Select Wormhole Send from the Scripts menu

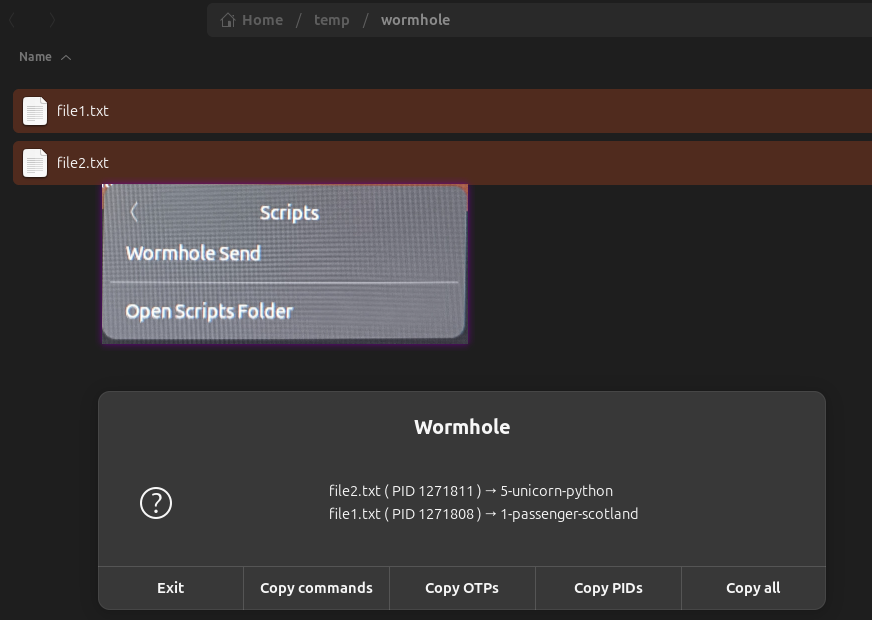tap(193, 253)
